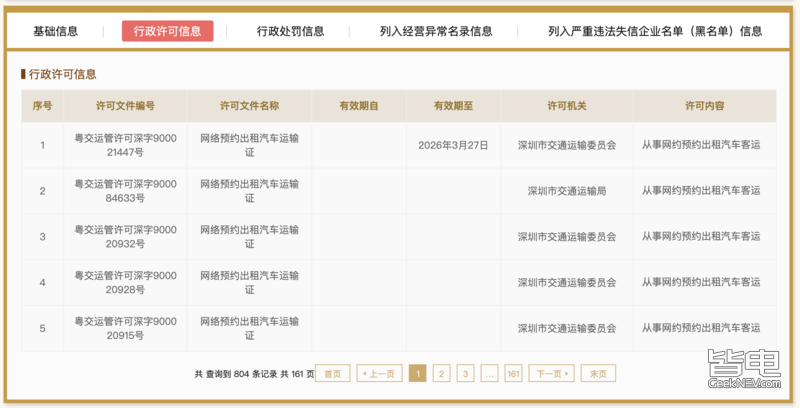Click 深圳市交通运输委员会 in row 3
This screenshot has height=408, width=800.
pyautogui.click(x=567, y=237)
